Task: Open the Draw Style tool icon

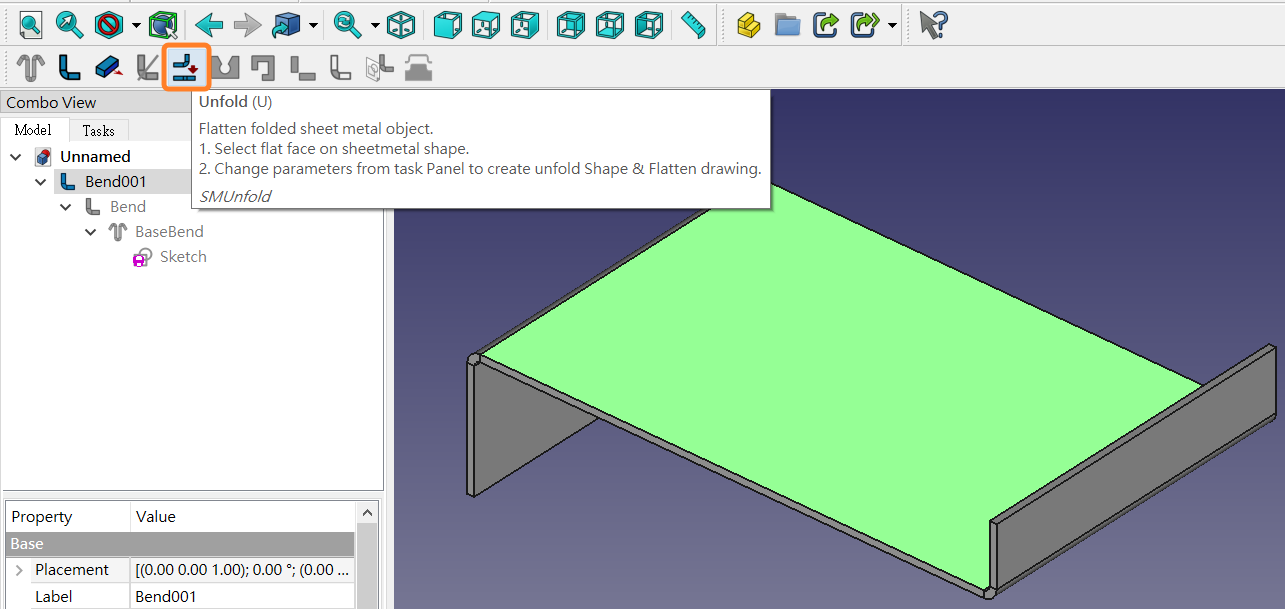Action: click(x=107, y=25)
